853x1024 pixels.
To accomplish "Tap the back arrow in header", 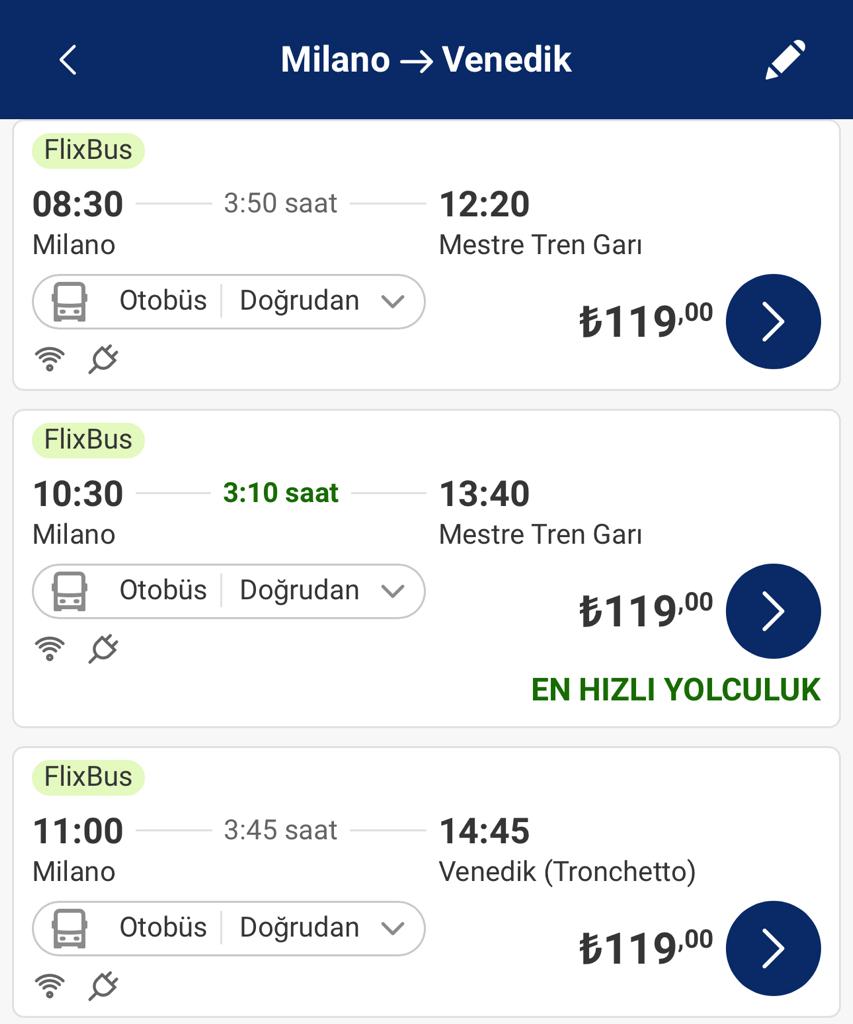I will pos(68,60).
